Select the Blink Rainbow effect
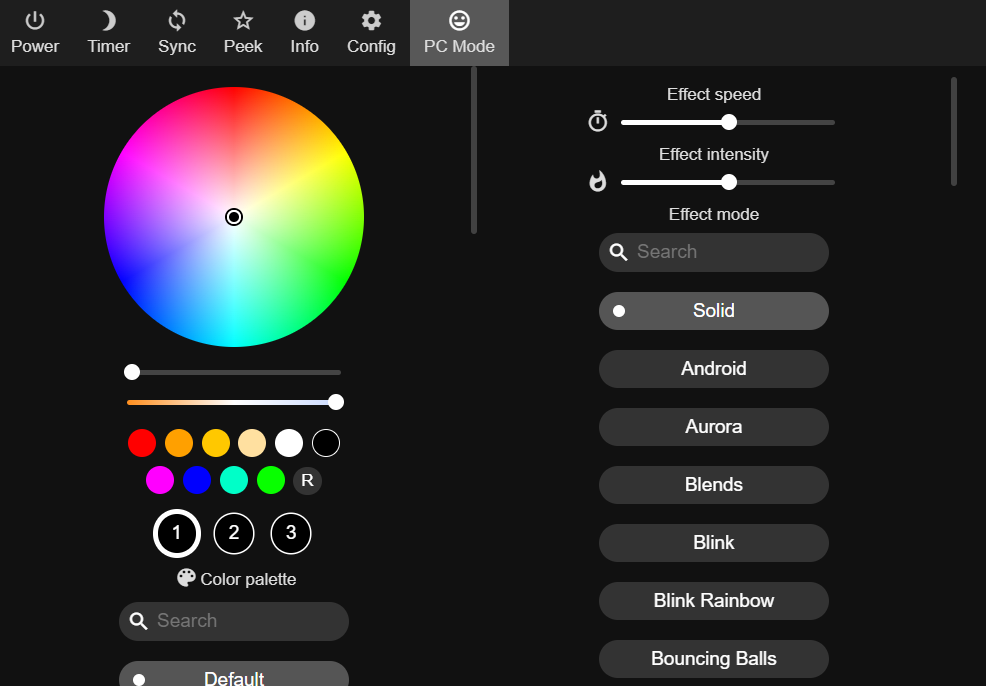This screenshot has width=986, height=686. (714, 600)
